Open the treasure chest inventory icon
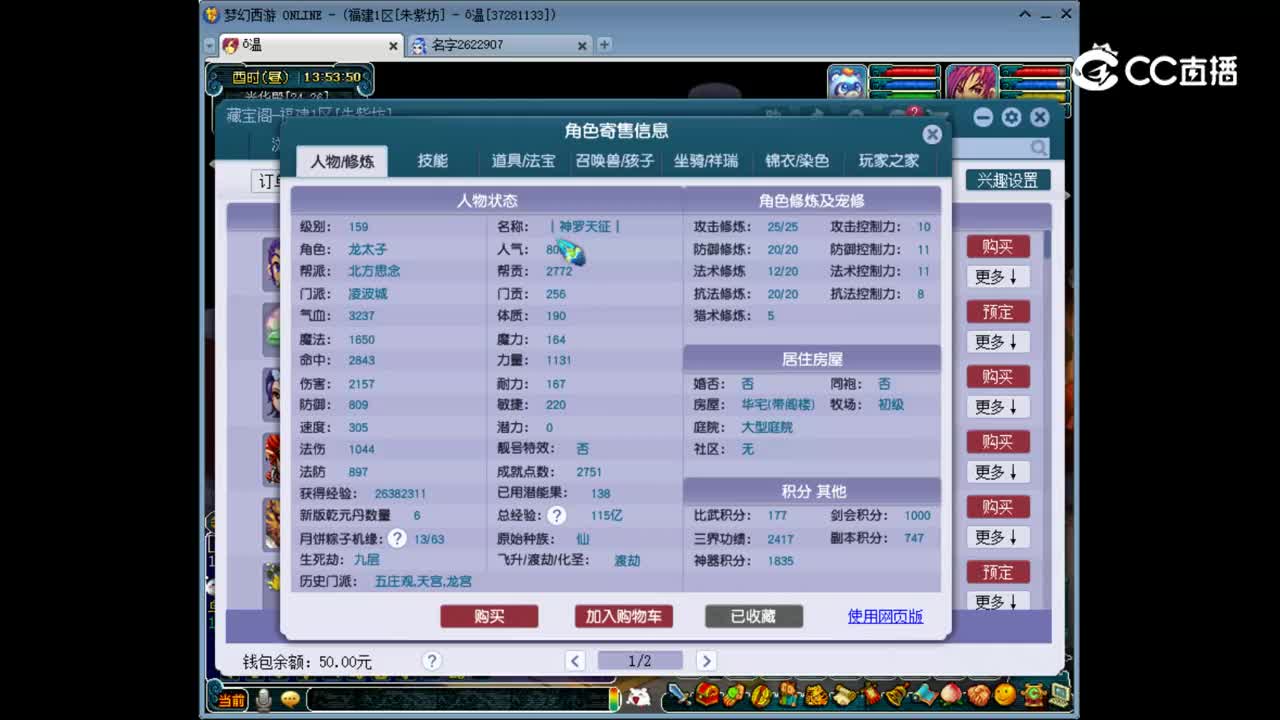 [707, 694]
